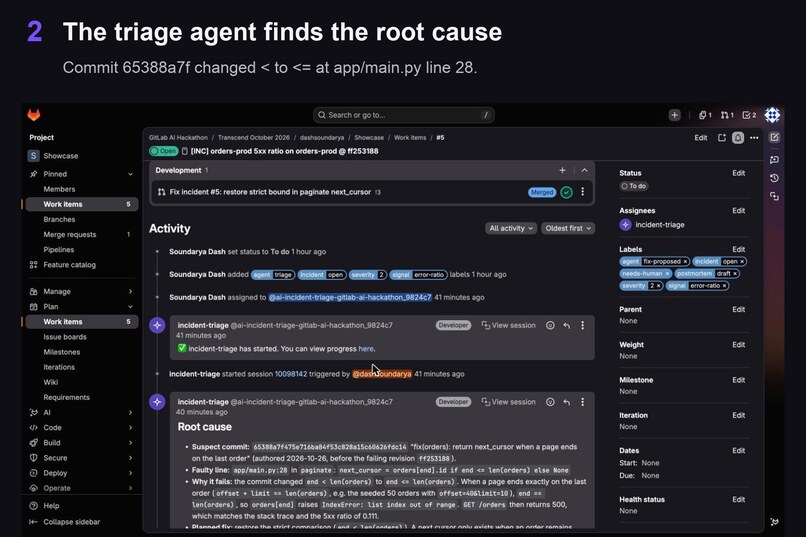Reply to the Root cause comment
The image size is (806, 537).
point(566,402)
